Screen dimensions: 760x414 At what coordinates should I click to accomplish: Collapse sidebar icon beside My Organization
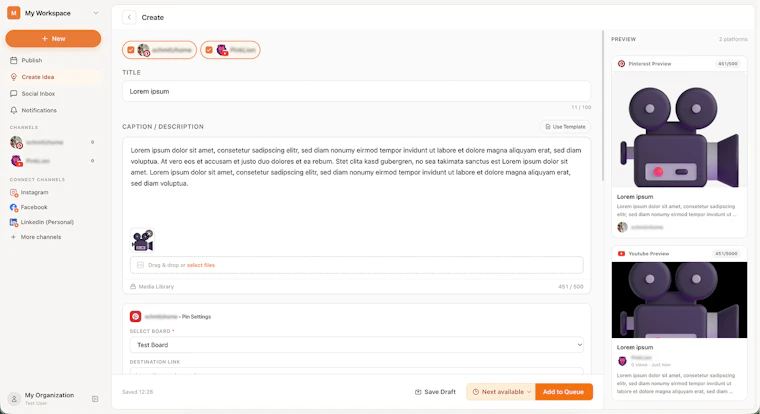(95, 399)
